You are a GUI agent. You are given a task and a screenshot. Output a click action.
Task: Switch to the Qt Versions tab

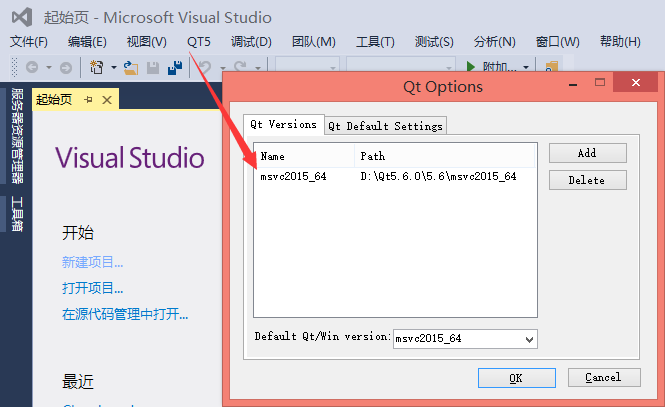pyautogui.click(x=283, y=124)
